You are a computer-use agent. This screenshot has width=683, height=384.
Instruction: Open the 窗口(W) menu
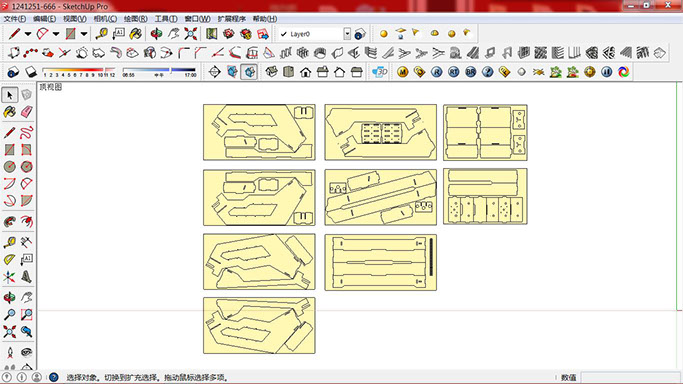tap(197, 19)
